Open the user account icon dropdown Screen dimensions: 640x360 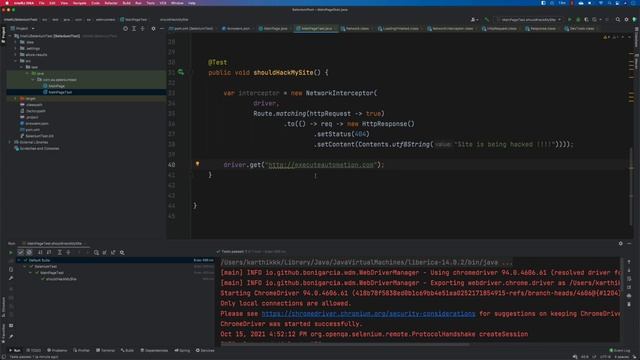tap(474, 19)
